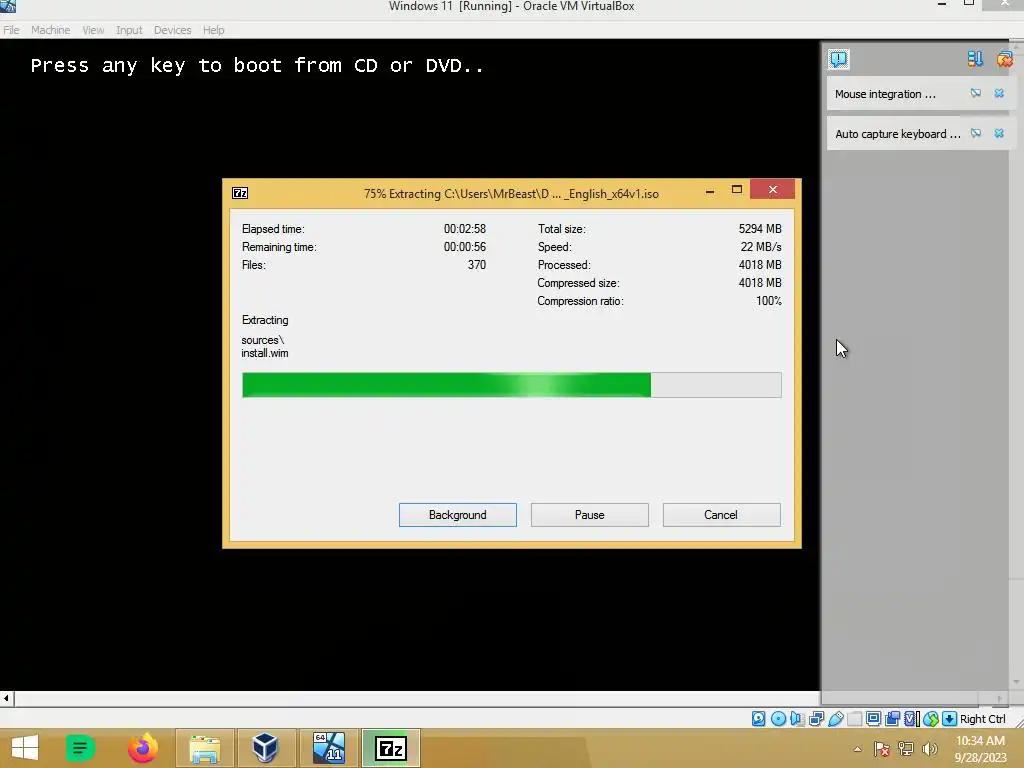This screenshot has height=768, width=1024.
Task: Click the 370 files count value
Action: [x=477, y=264]
